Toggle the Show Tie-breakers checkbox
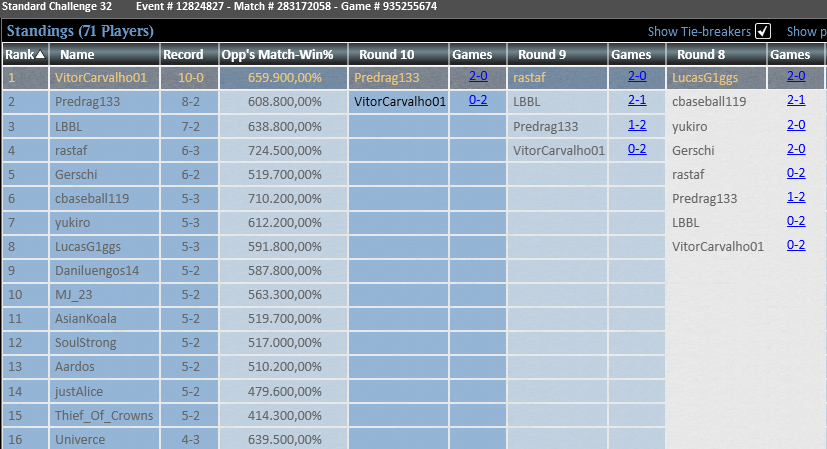The width and height of the screenshot is (827, 449). point(763,31)
